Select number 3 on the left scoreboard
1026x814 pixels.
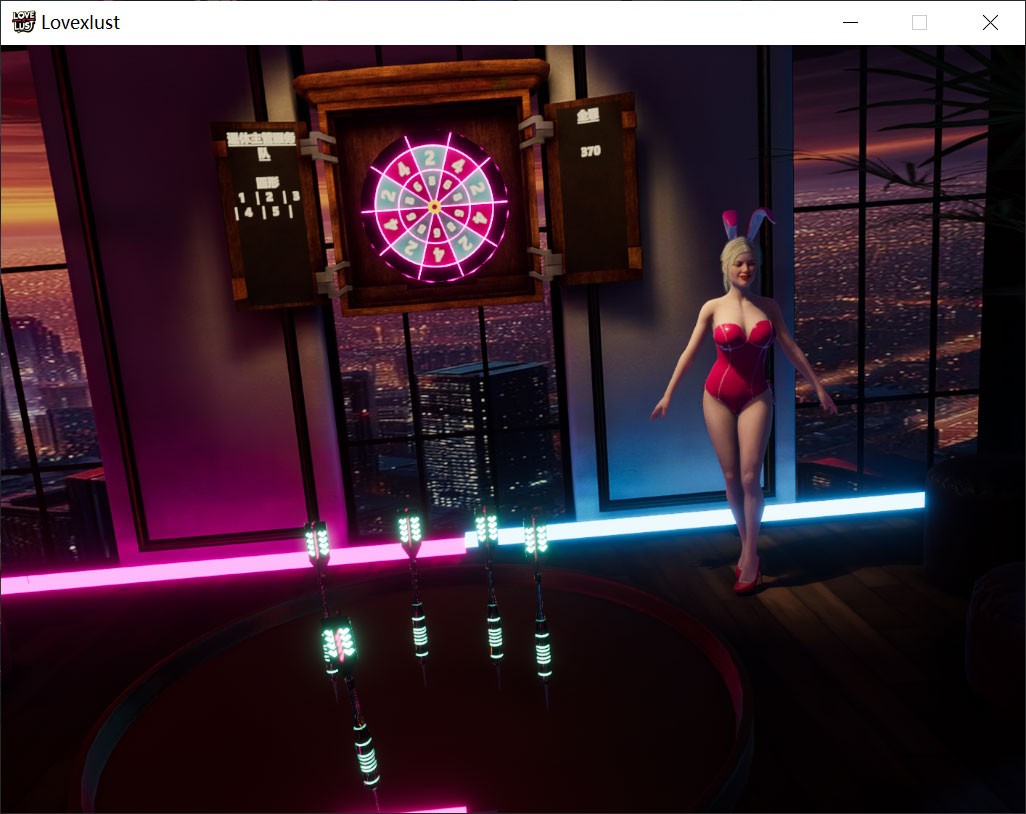point(295,197)
